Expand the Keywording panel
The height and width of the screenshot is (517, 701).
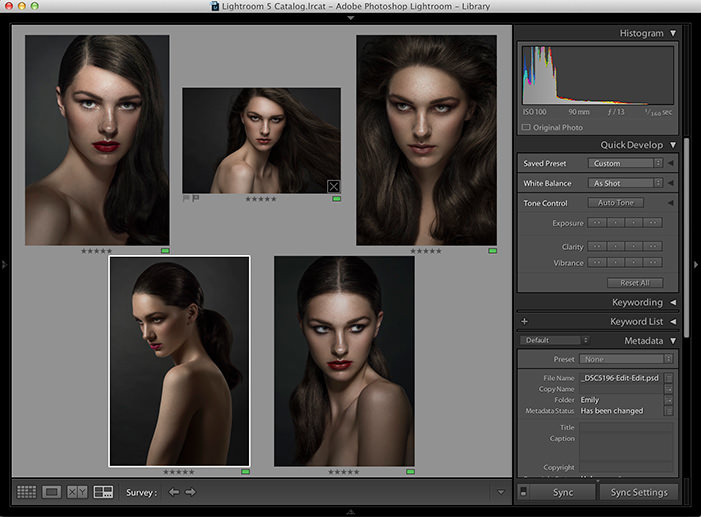pos(672,302)
